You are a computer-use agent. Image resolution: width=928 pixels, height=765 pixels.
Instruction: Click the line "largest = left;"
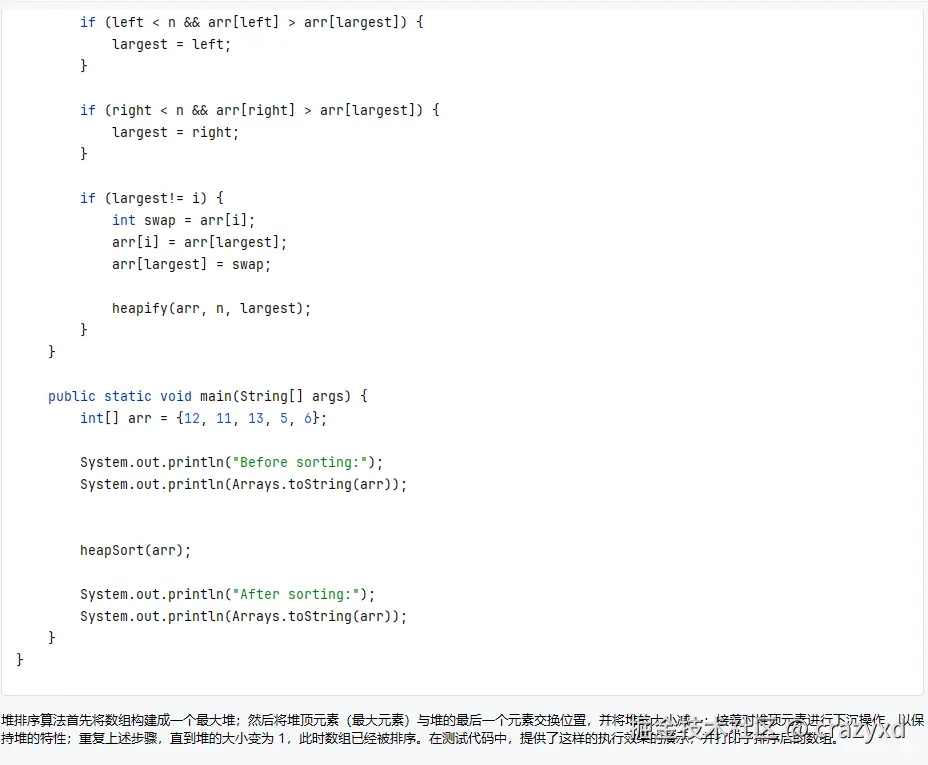pyautogui.click(x=171, y=44)
